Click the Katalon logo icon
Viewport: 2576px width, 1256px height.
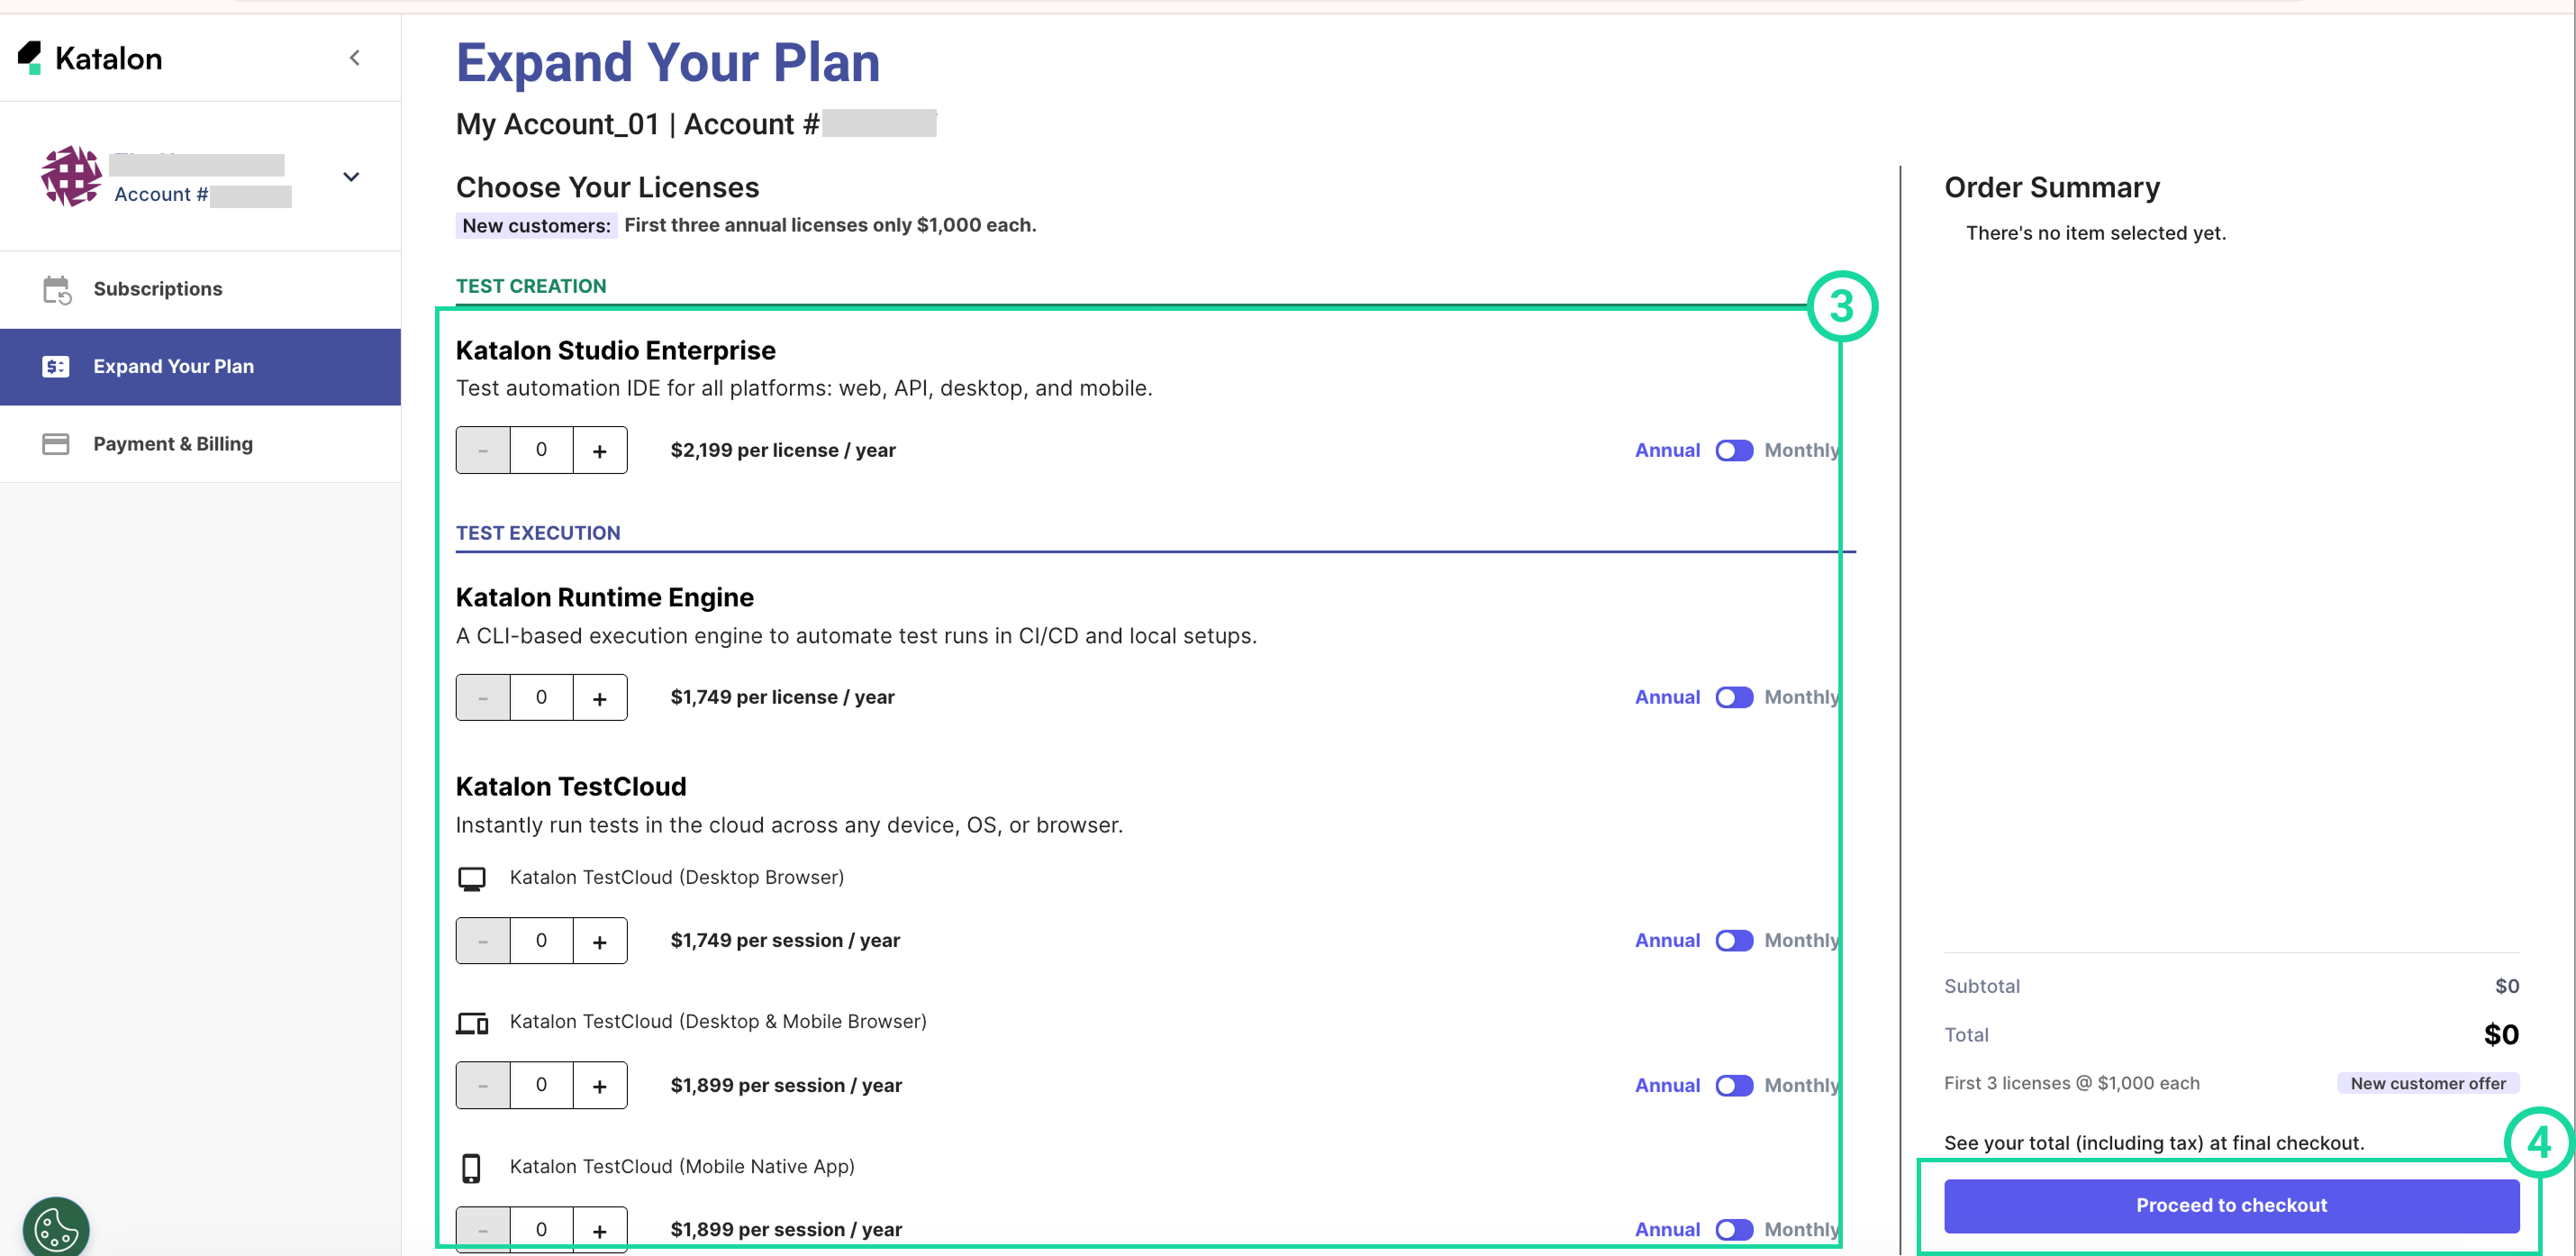(30, 58)
